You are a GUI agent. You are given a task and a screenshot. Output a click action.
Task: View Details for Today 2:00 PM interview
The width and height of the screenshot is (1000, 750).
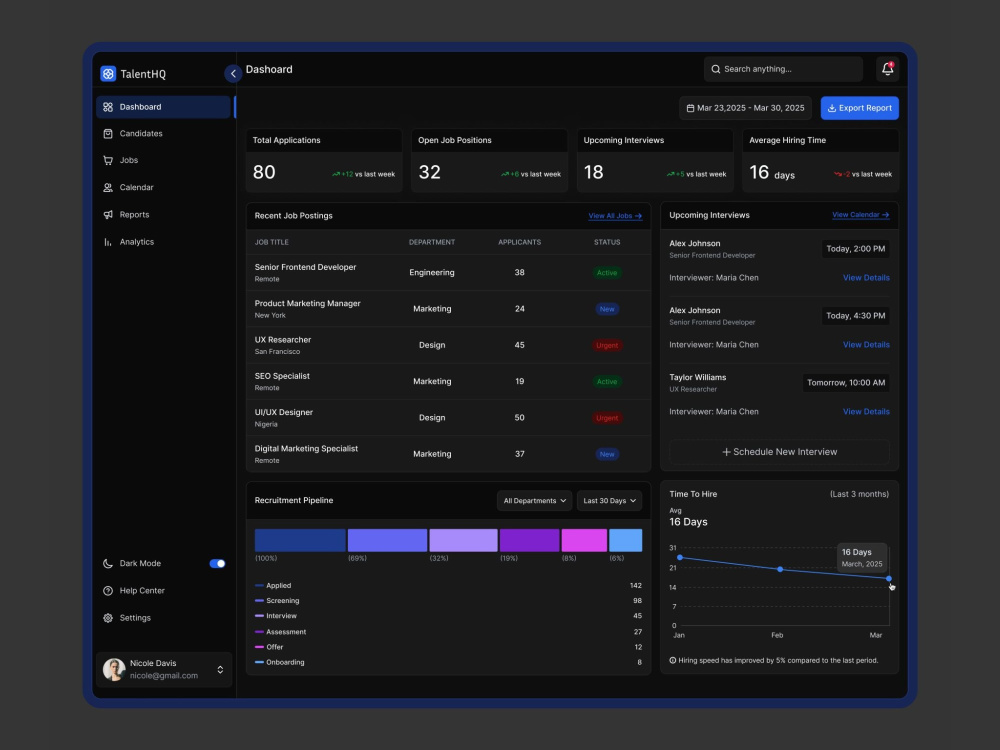866,278
